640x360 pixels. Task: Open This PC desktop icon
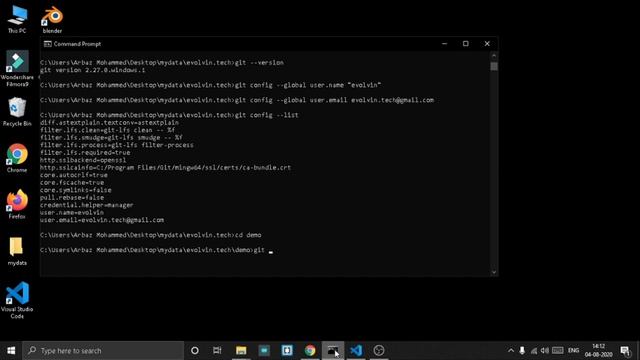tap(17, 20)
